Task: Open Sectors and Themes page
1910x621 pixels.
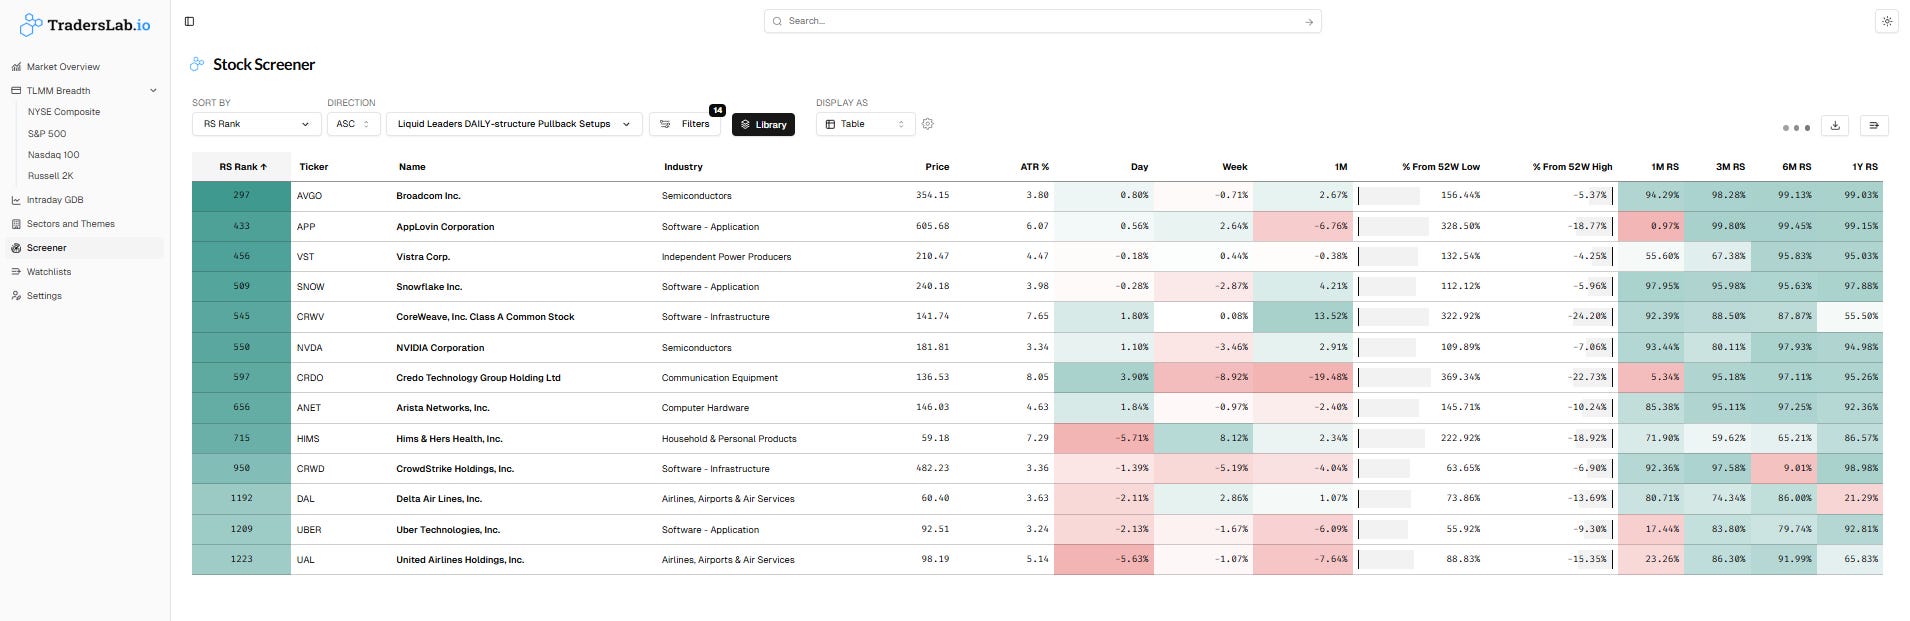Action: pos(70,224)
